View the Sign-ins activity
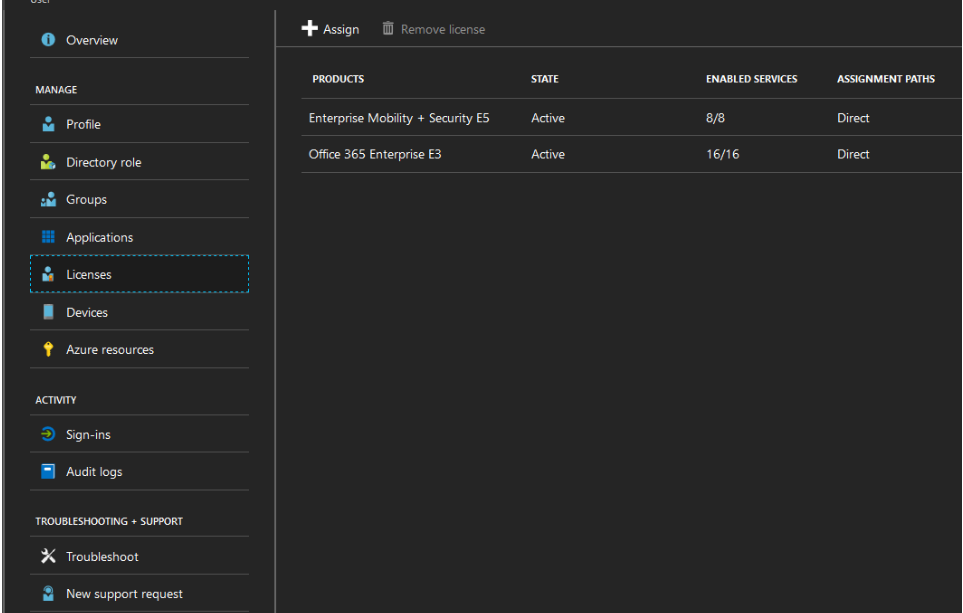963x613 pixels. (139, 434)
